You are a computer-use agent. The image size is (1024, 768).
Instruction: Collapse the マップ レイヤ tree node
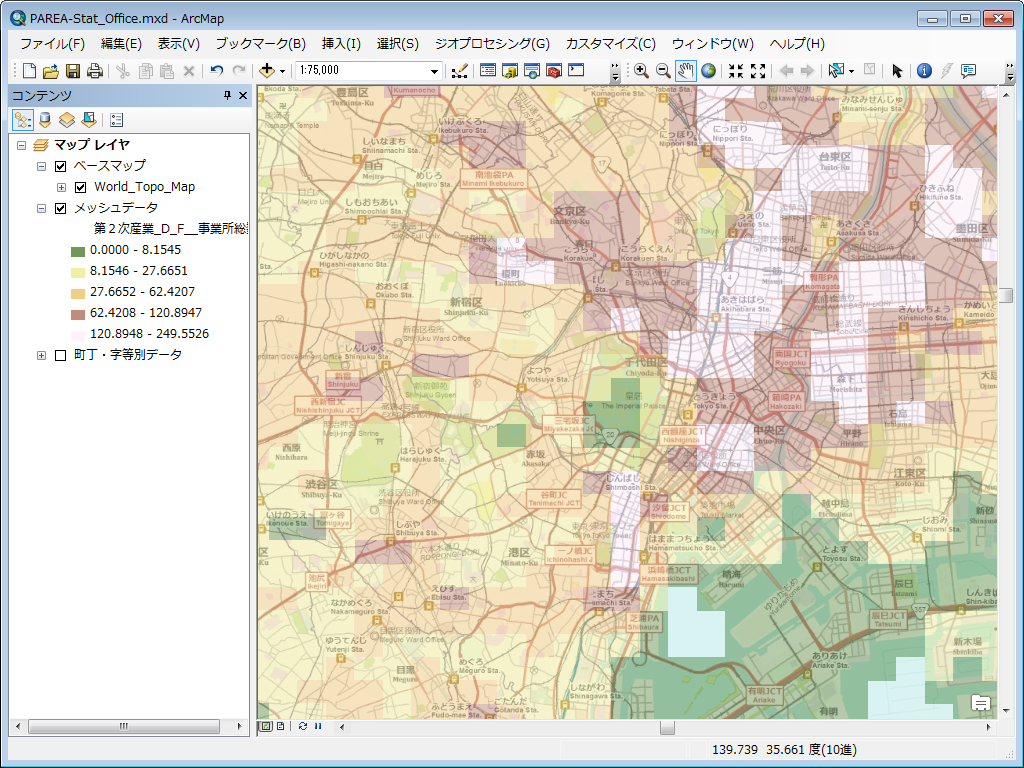(22, 145)
